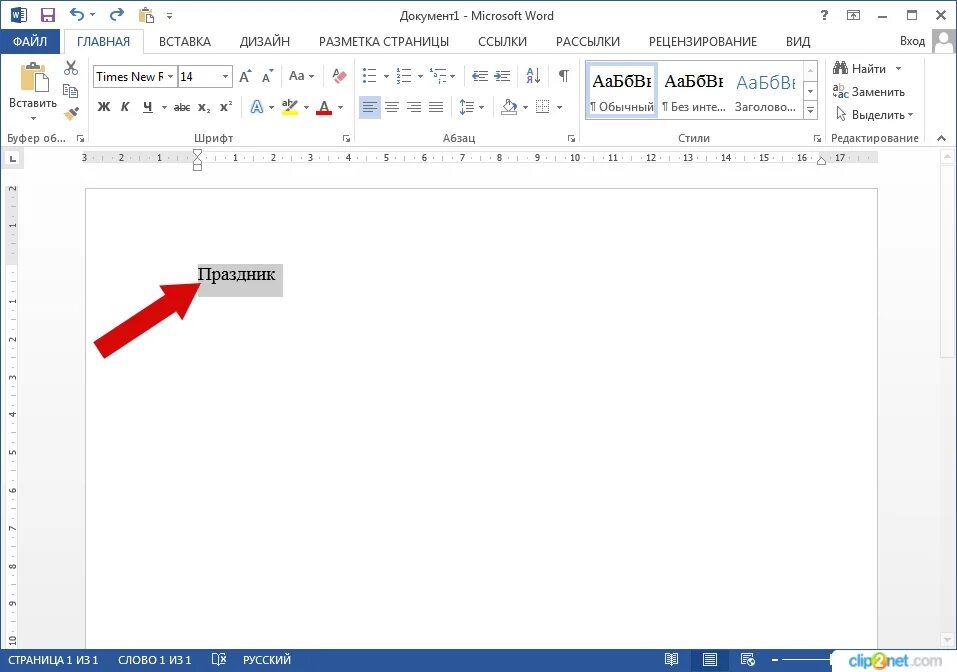The image size is (957, 672).
Task: Redo the last action
Action: pyautogui.click(x=117, y=15)
